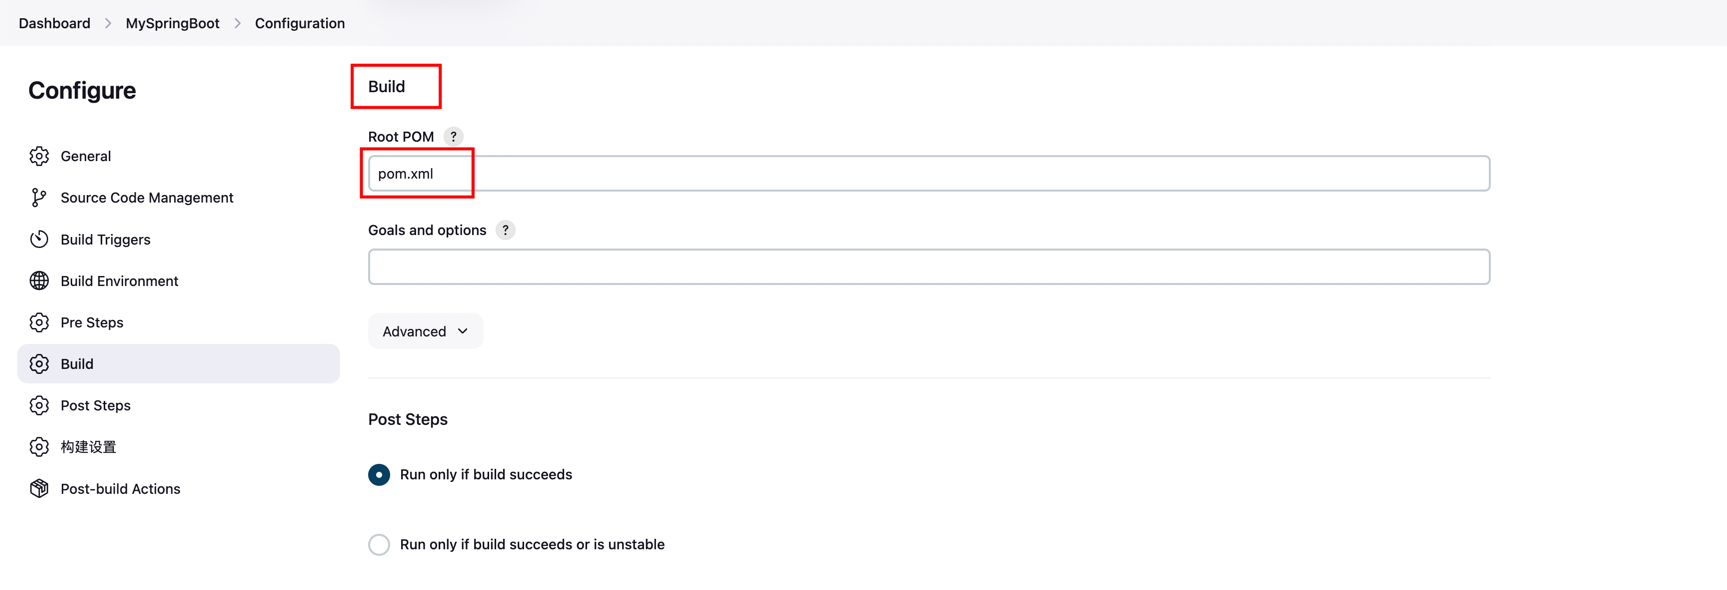Click the Post-build Actions box icon
The width and height of the screenshot is (1727, 590).
coord(39,489)
